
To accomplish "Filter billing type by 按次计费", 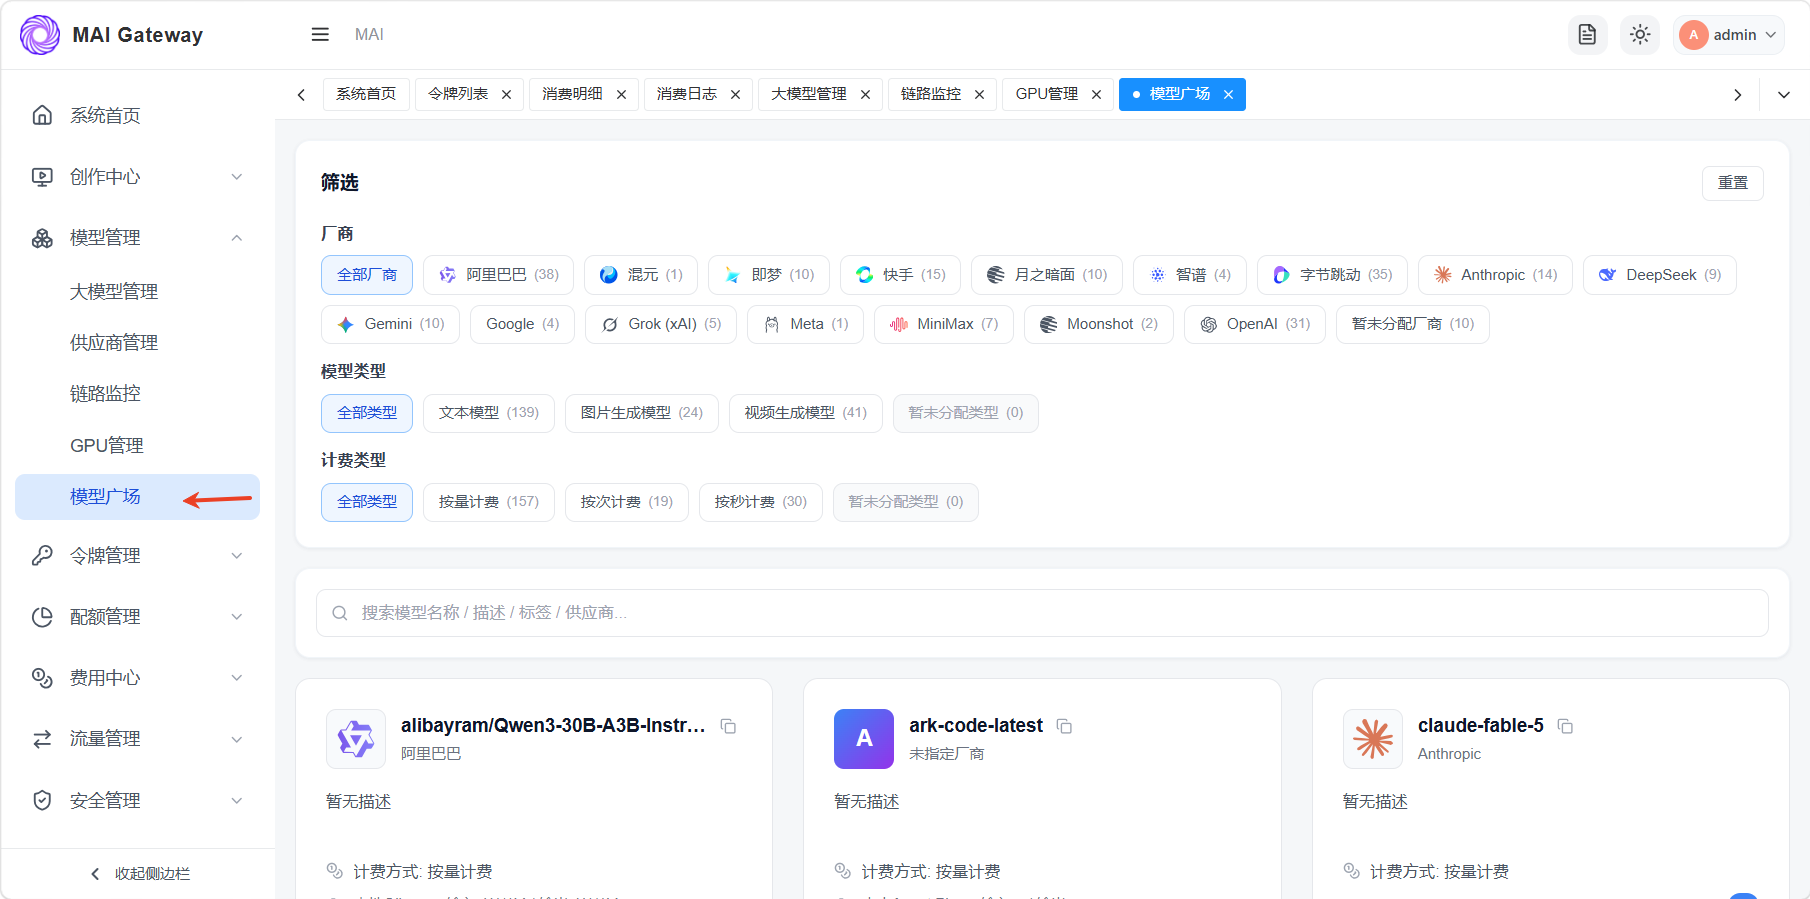I will coord(627,502).
